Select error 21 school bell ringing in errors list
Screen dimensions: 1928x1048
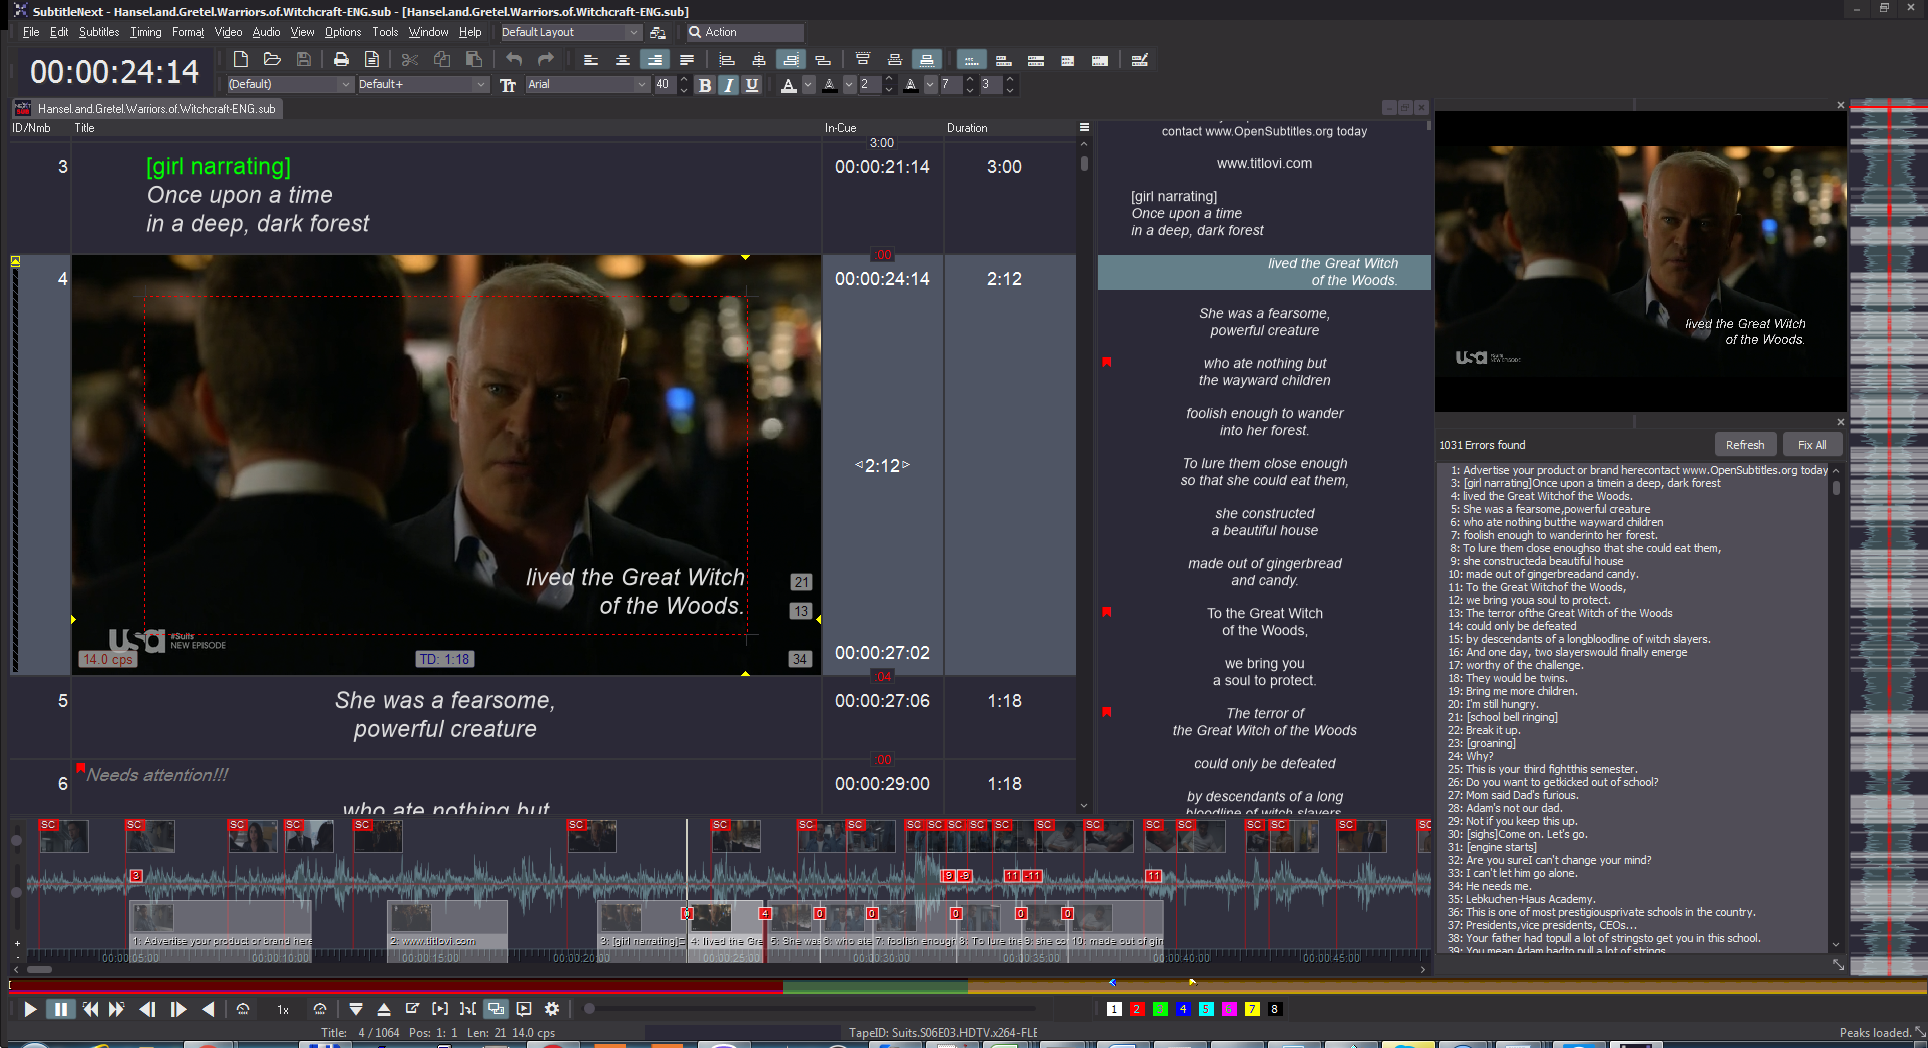[1505, 717]
